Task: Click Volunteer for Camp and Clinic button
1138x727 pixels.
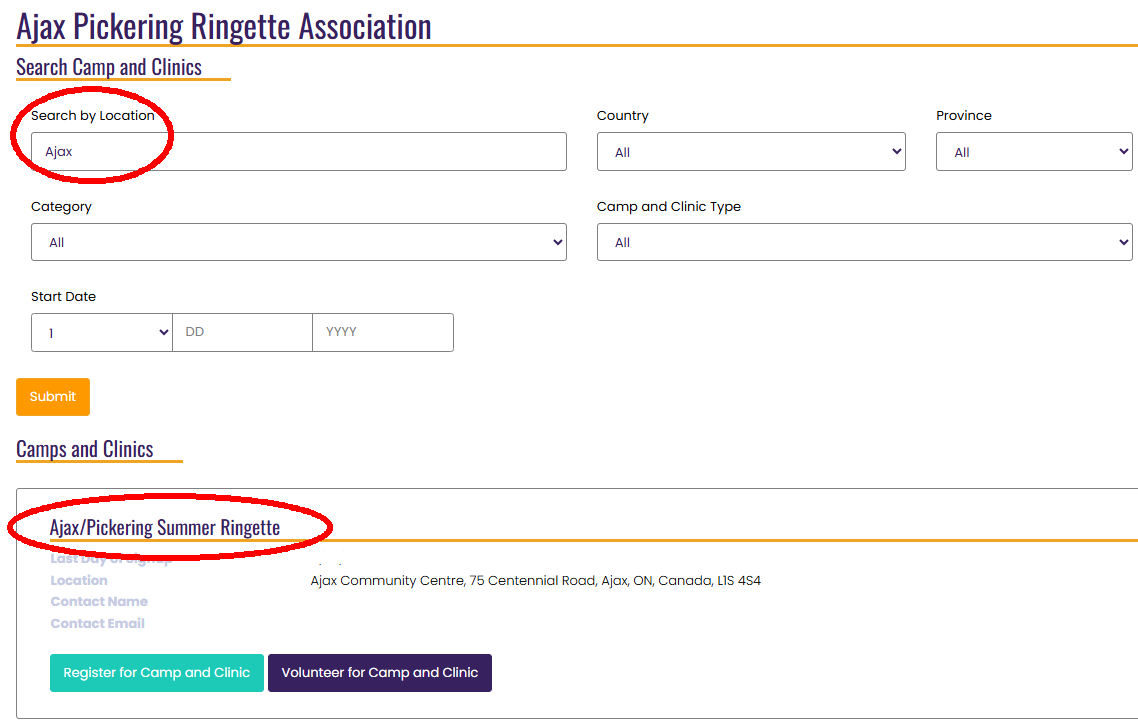Action: pyautogui.click(x=380, y=673)
